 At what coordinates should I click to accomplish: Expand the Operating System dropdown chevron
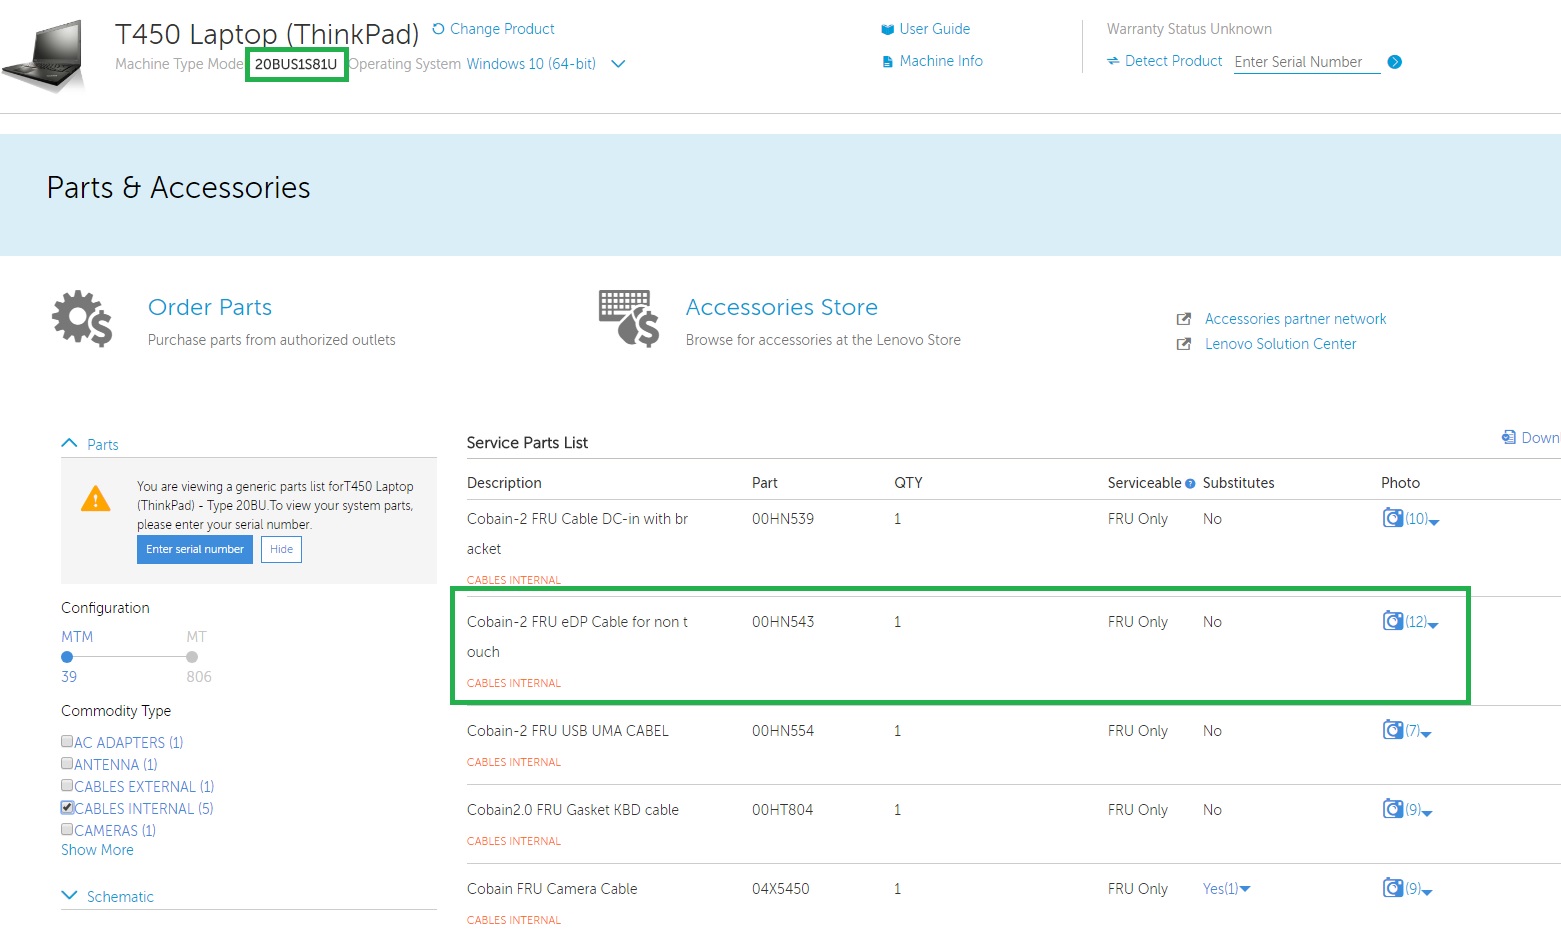point(618,64)
